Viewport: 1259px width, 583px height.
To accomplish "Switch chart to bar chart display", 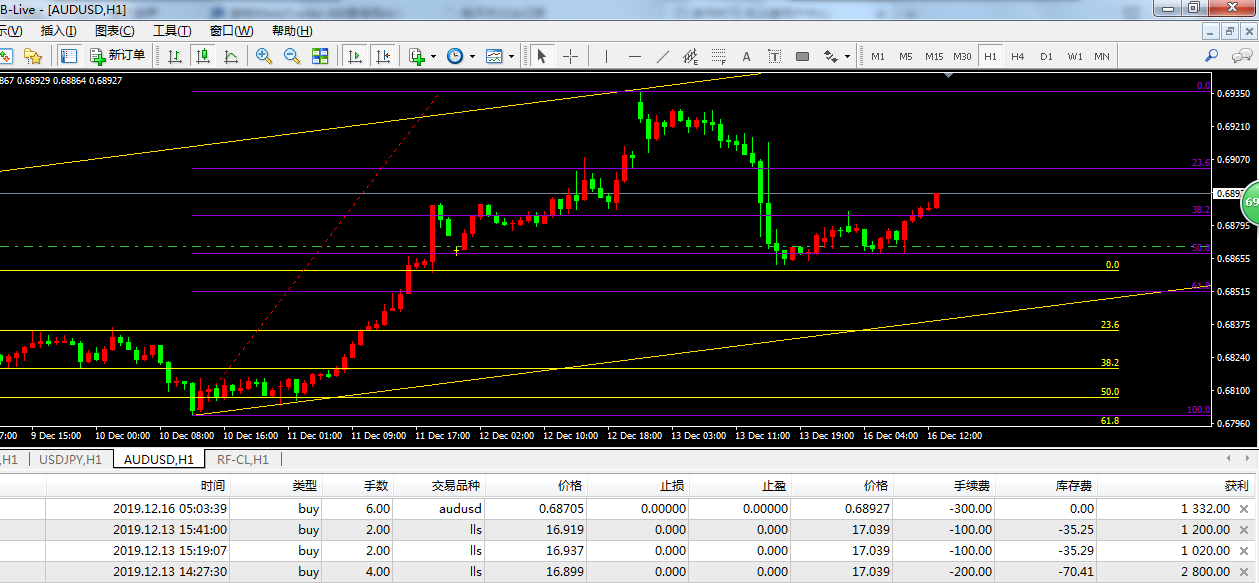I will (175, 56).
